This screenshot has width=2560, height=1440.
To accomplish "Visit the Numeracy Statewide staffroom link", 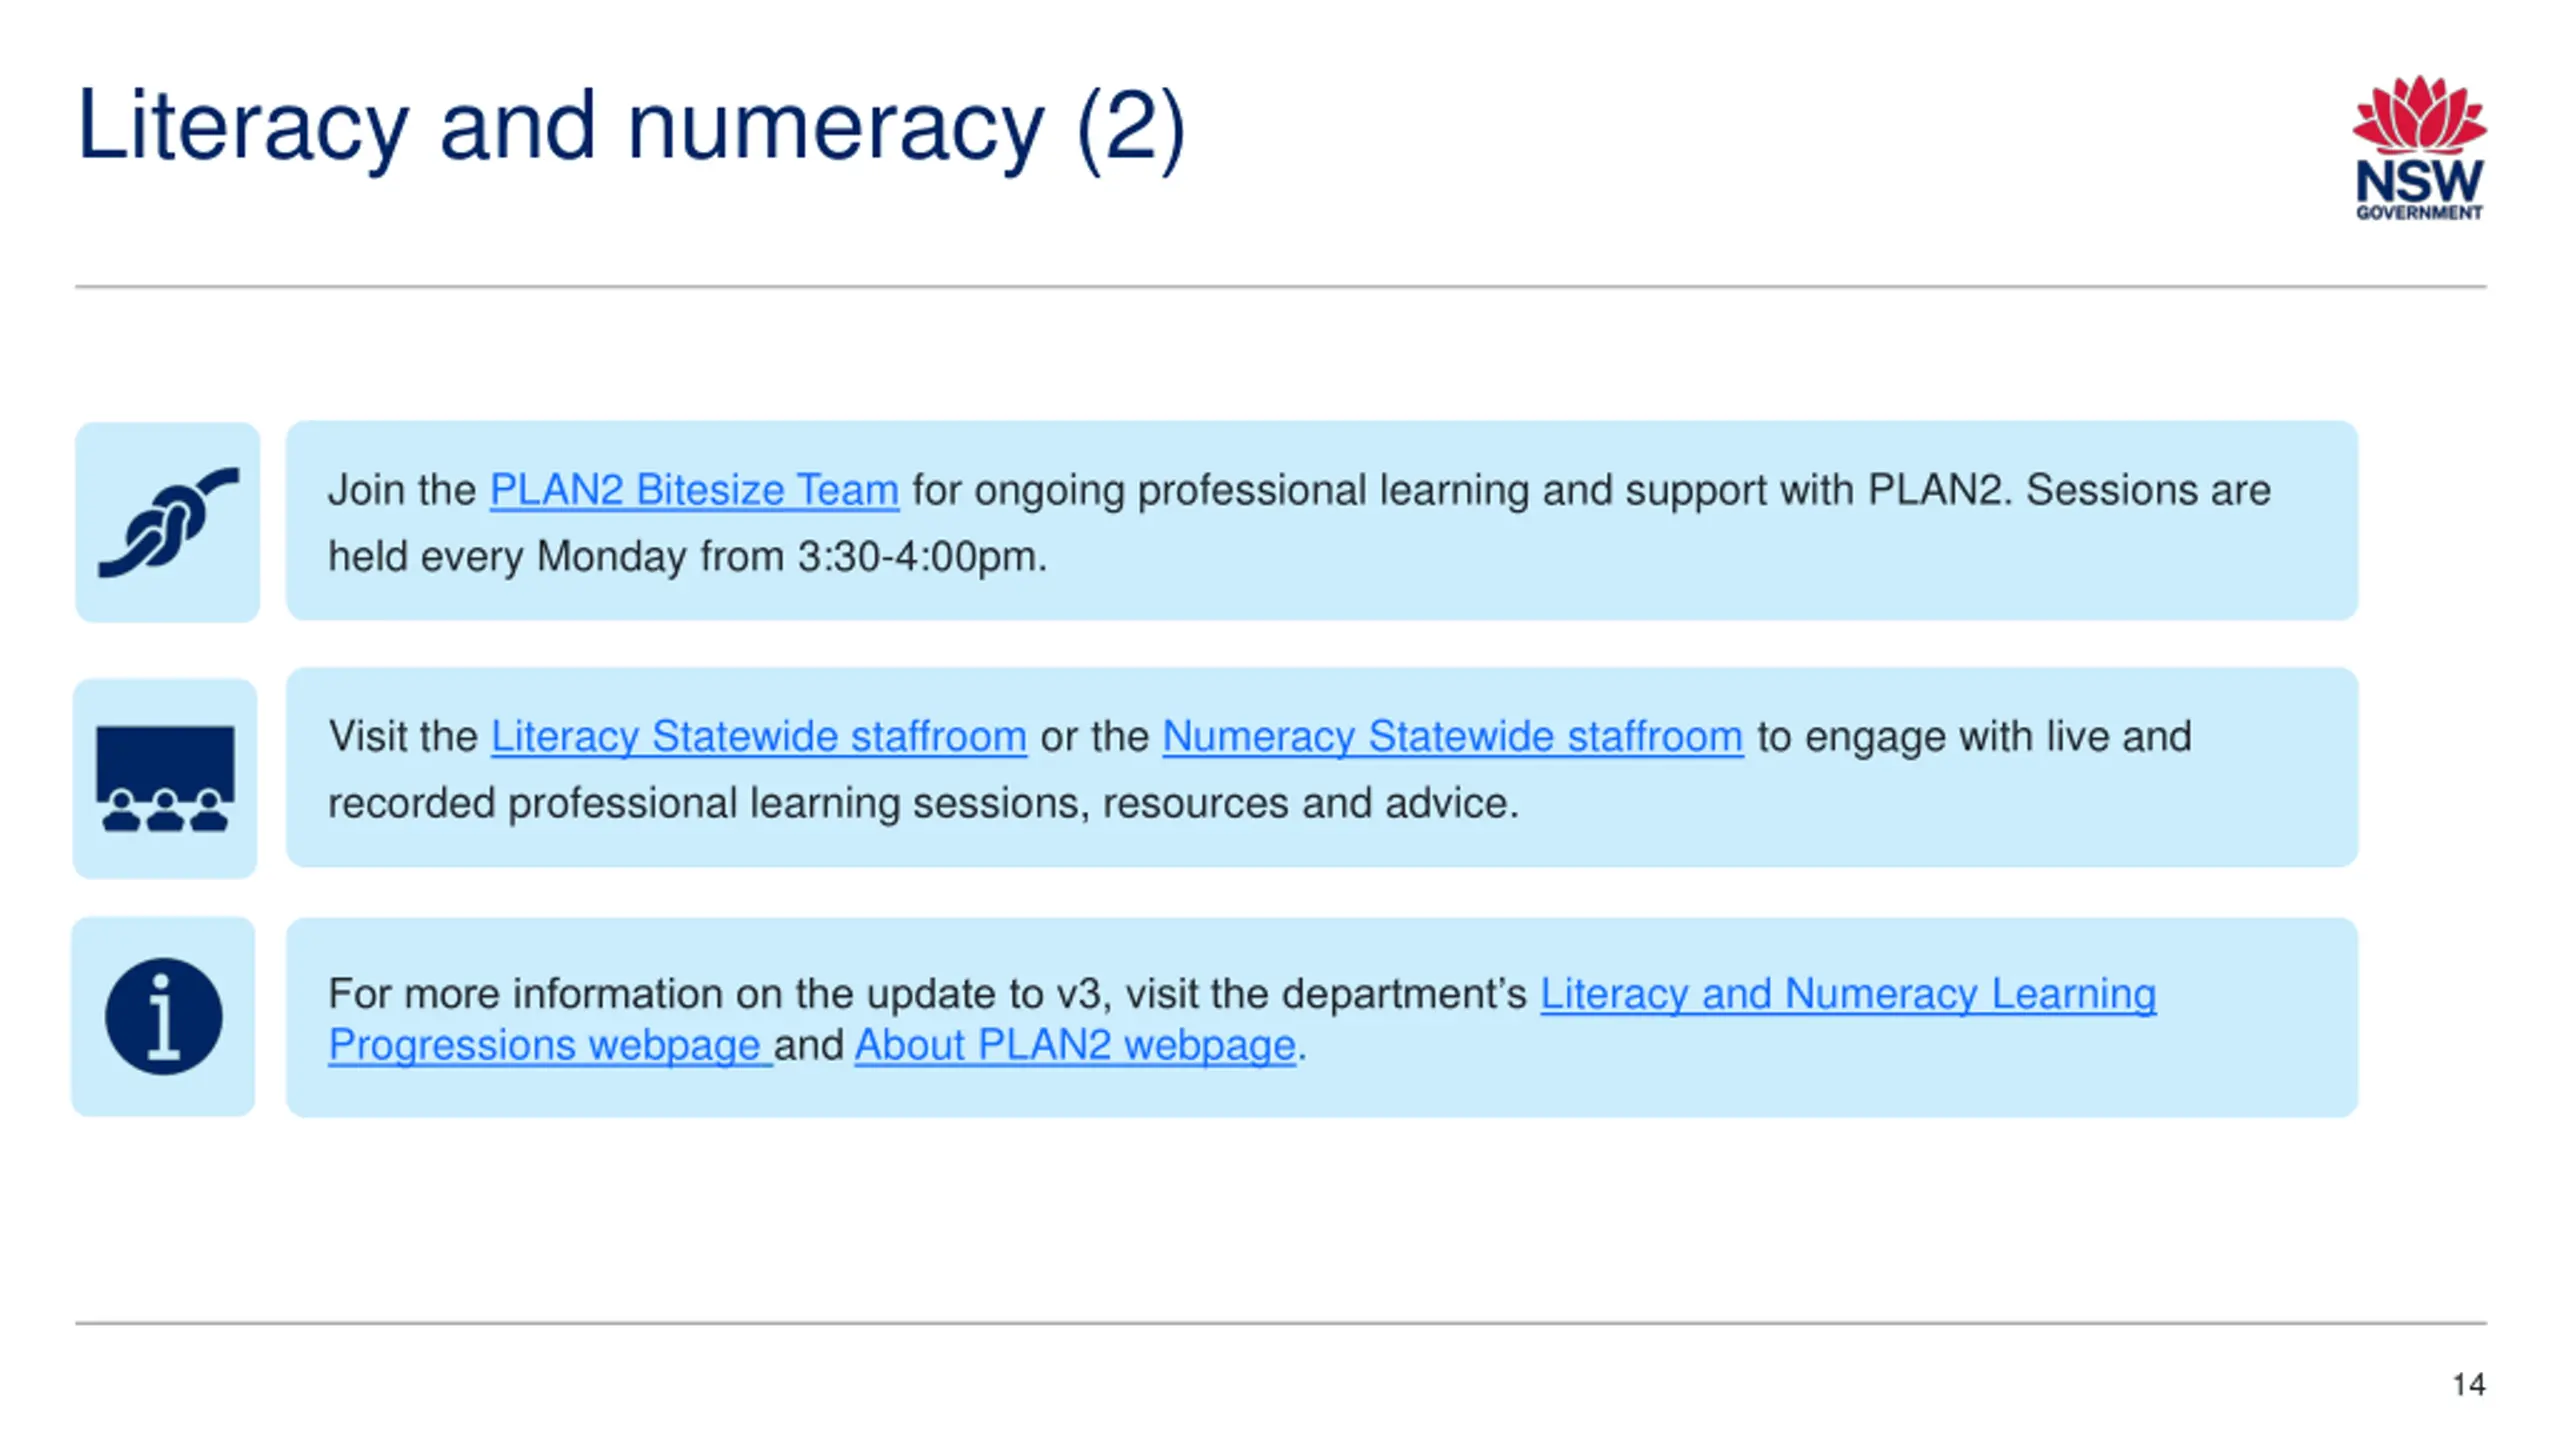I will pos(1453,737).
